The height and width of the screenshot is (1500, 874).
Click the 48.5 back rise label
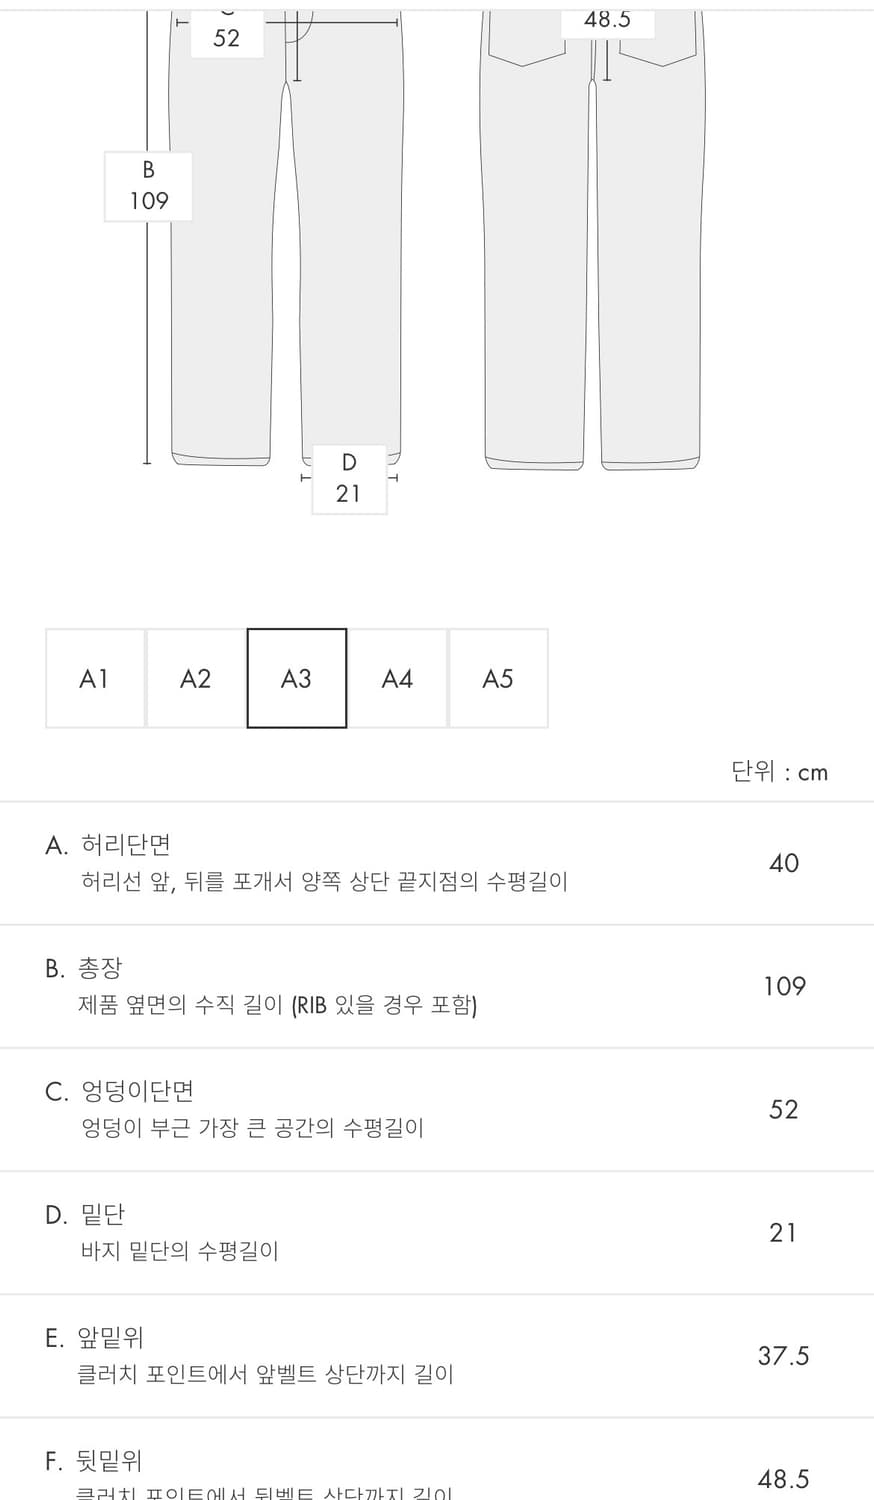(606, 19)
